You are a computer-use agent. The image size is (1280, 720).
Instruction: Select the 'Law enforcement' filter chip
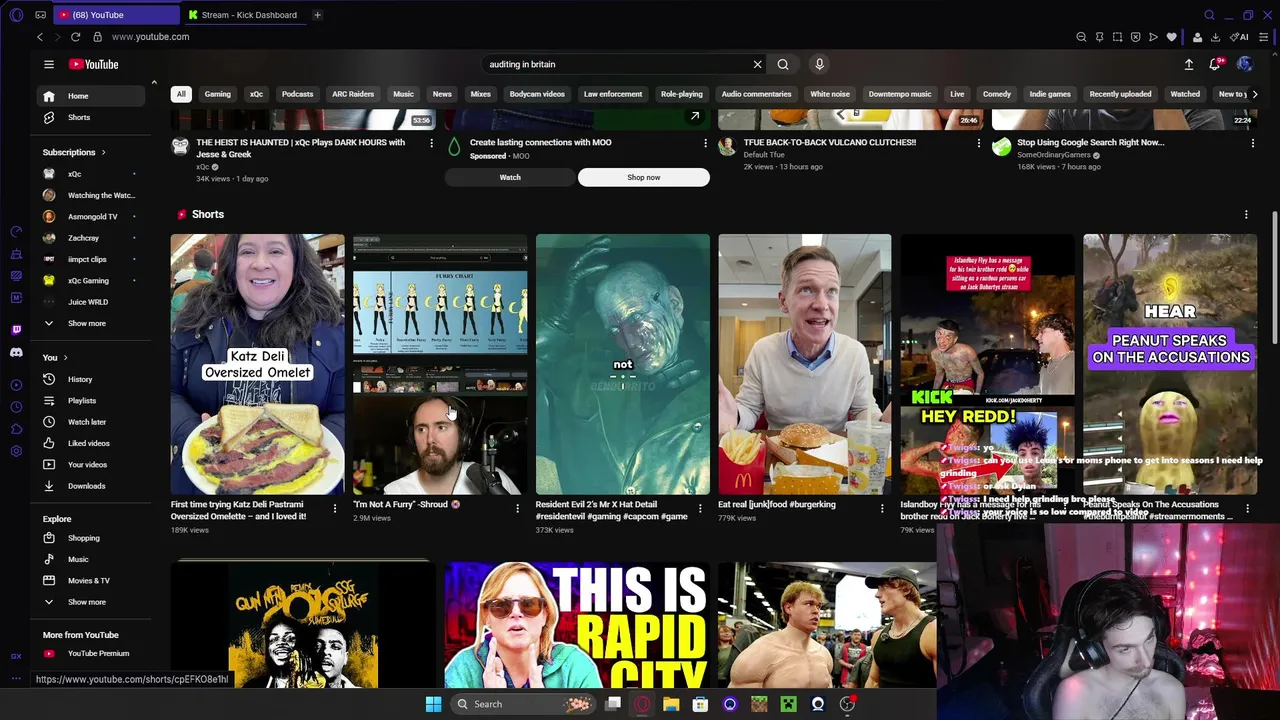613,94
